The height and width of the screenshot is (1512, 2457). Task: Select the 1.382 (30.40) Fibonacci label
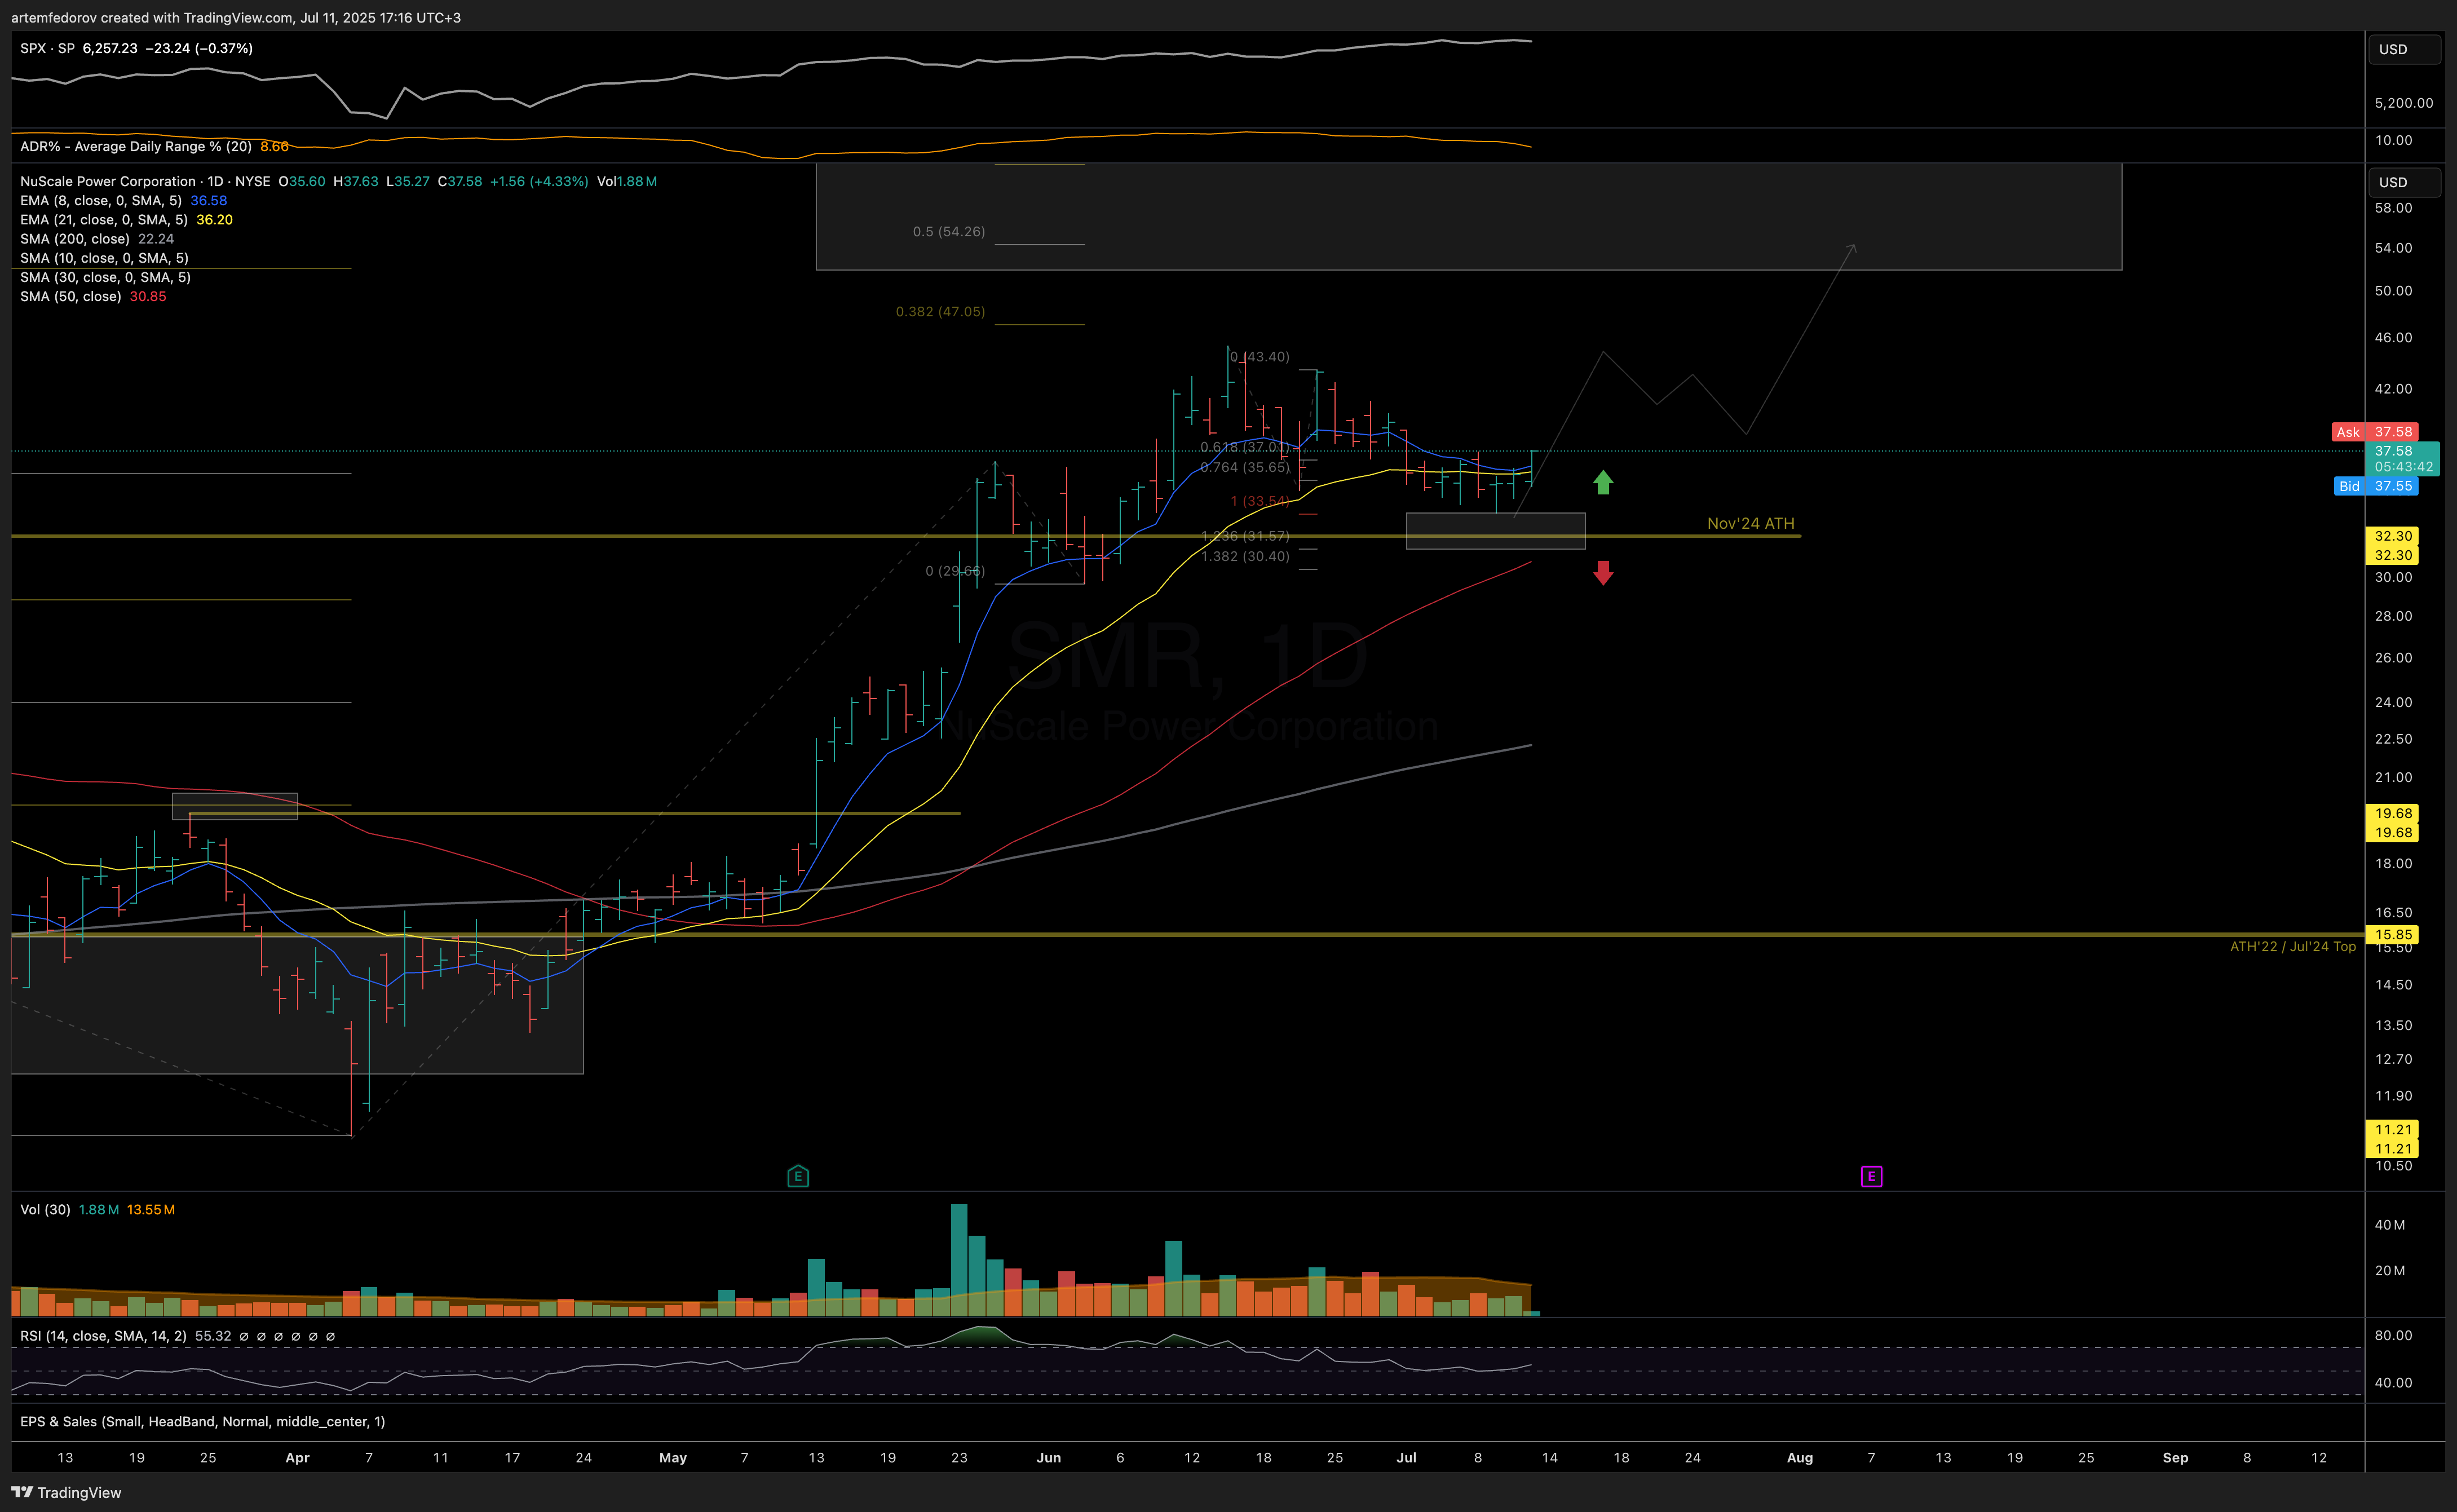(1245, 556)
